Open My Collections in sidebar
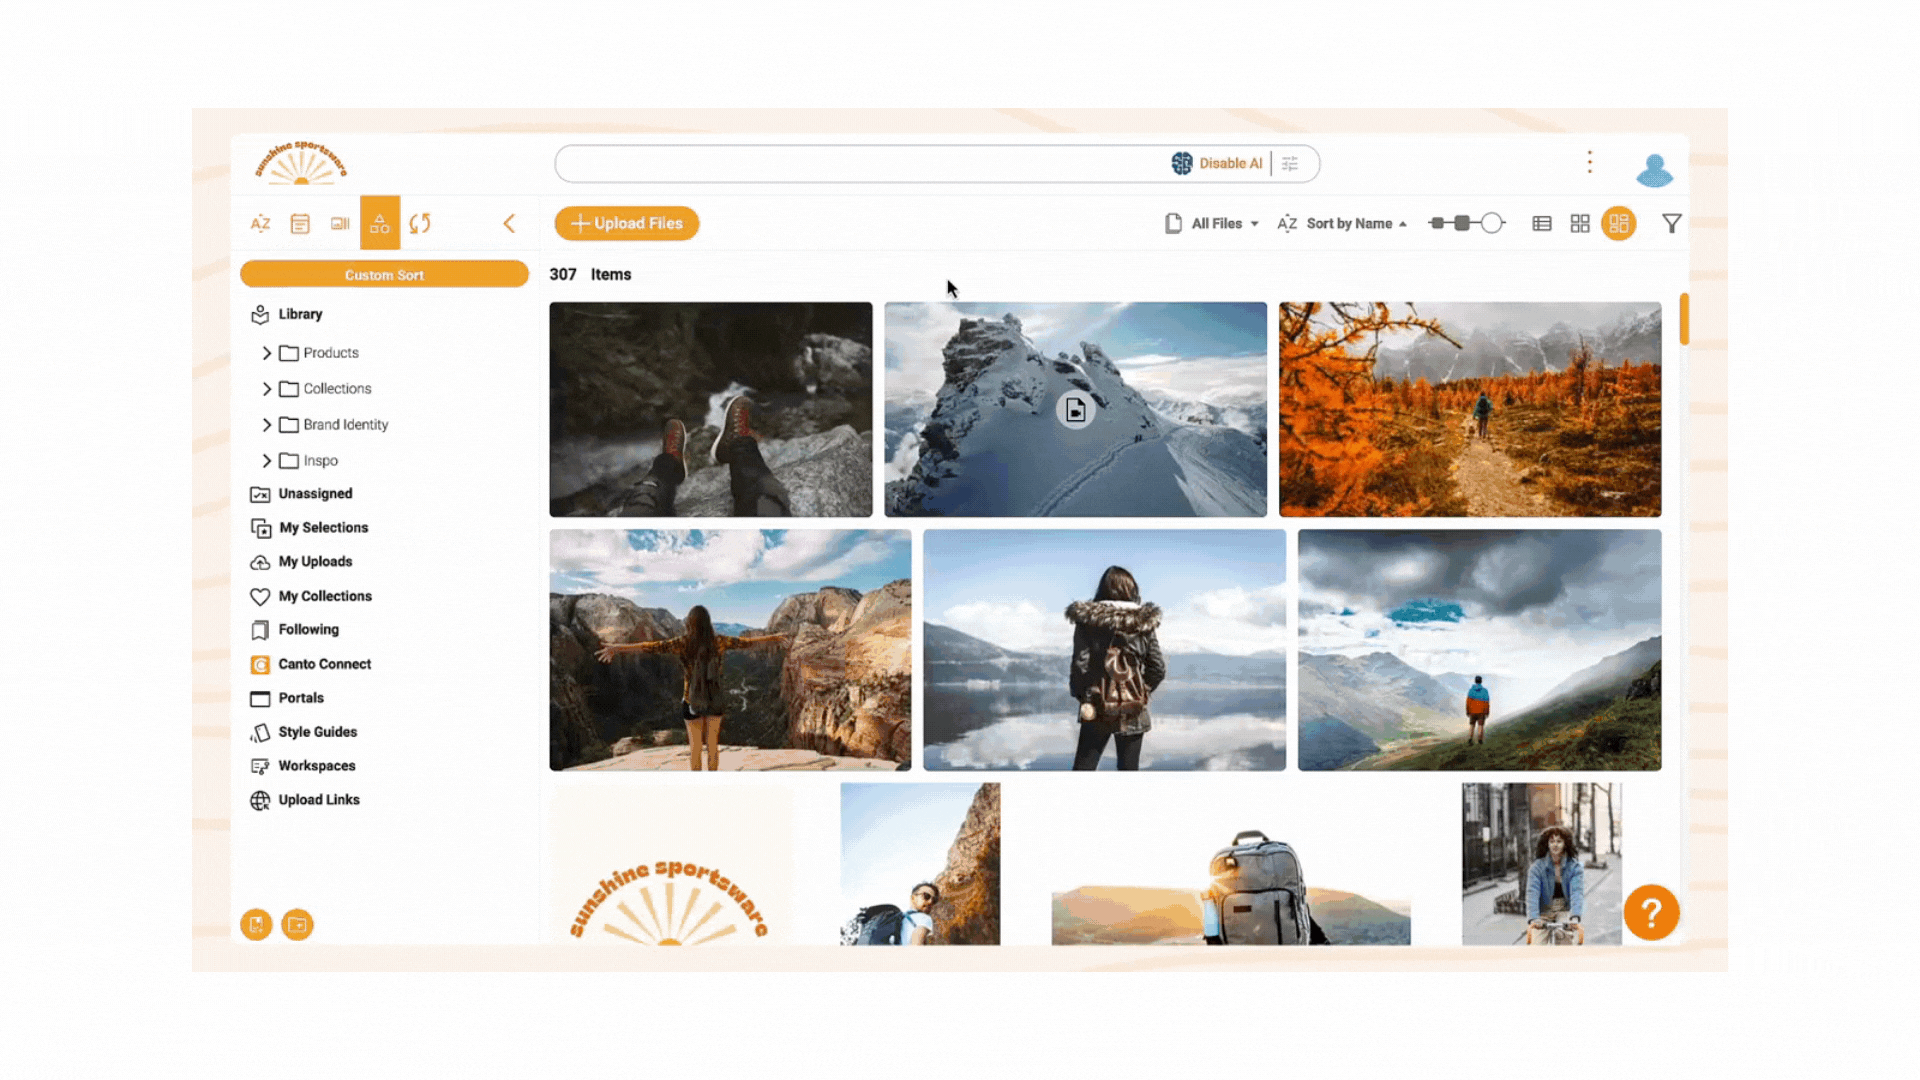 coord(324,596)
